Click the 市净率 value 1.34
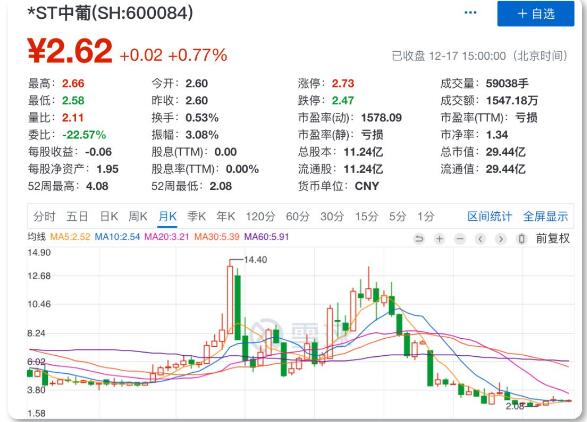 pos(497,135)
